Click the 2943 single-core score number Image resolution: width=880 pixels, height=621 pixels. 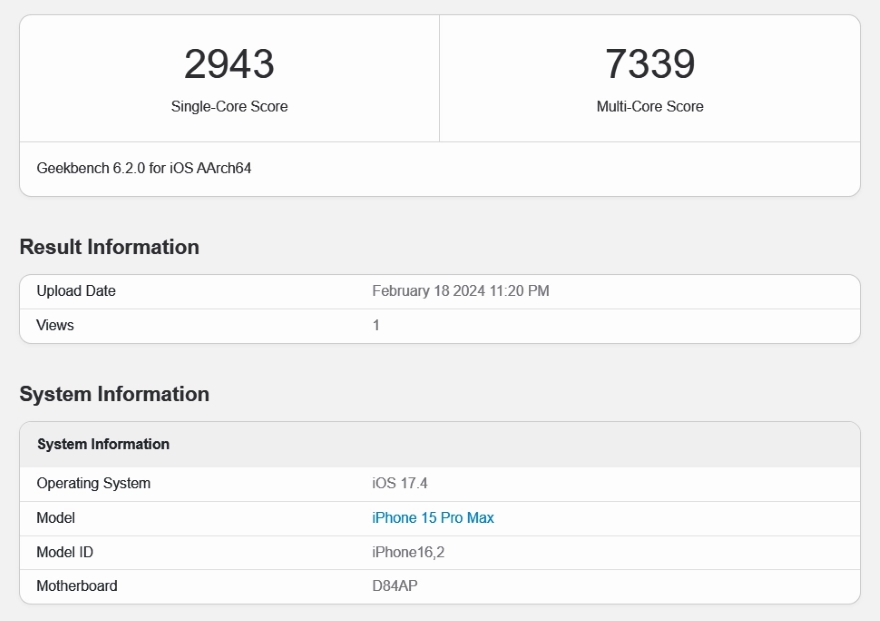coord(229,65)
